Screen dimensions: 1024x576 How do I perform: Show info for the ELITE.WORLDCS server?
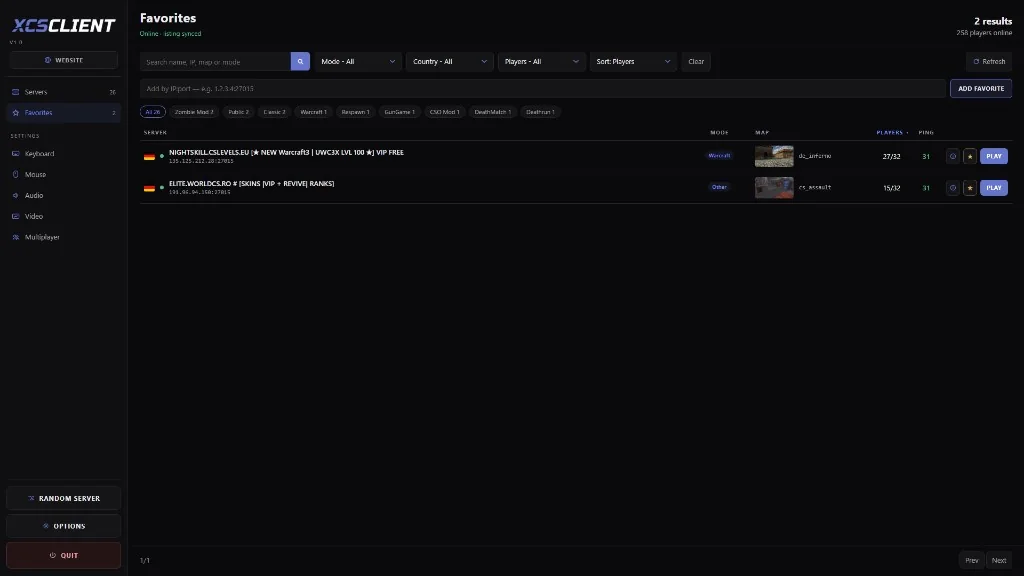pyautogui.click(x=953, y=187)
